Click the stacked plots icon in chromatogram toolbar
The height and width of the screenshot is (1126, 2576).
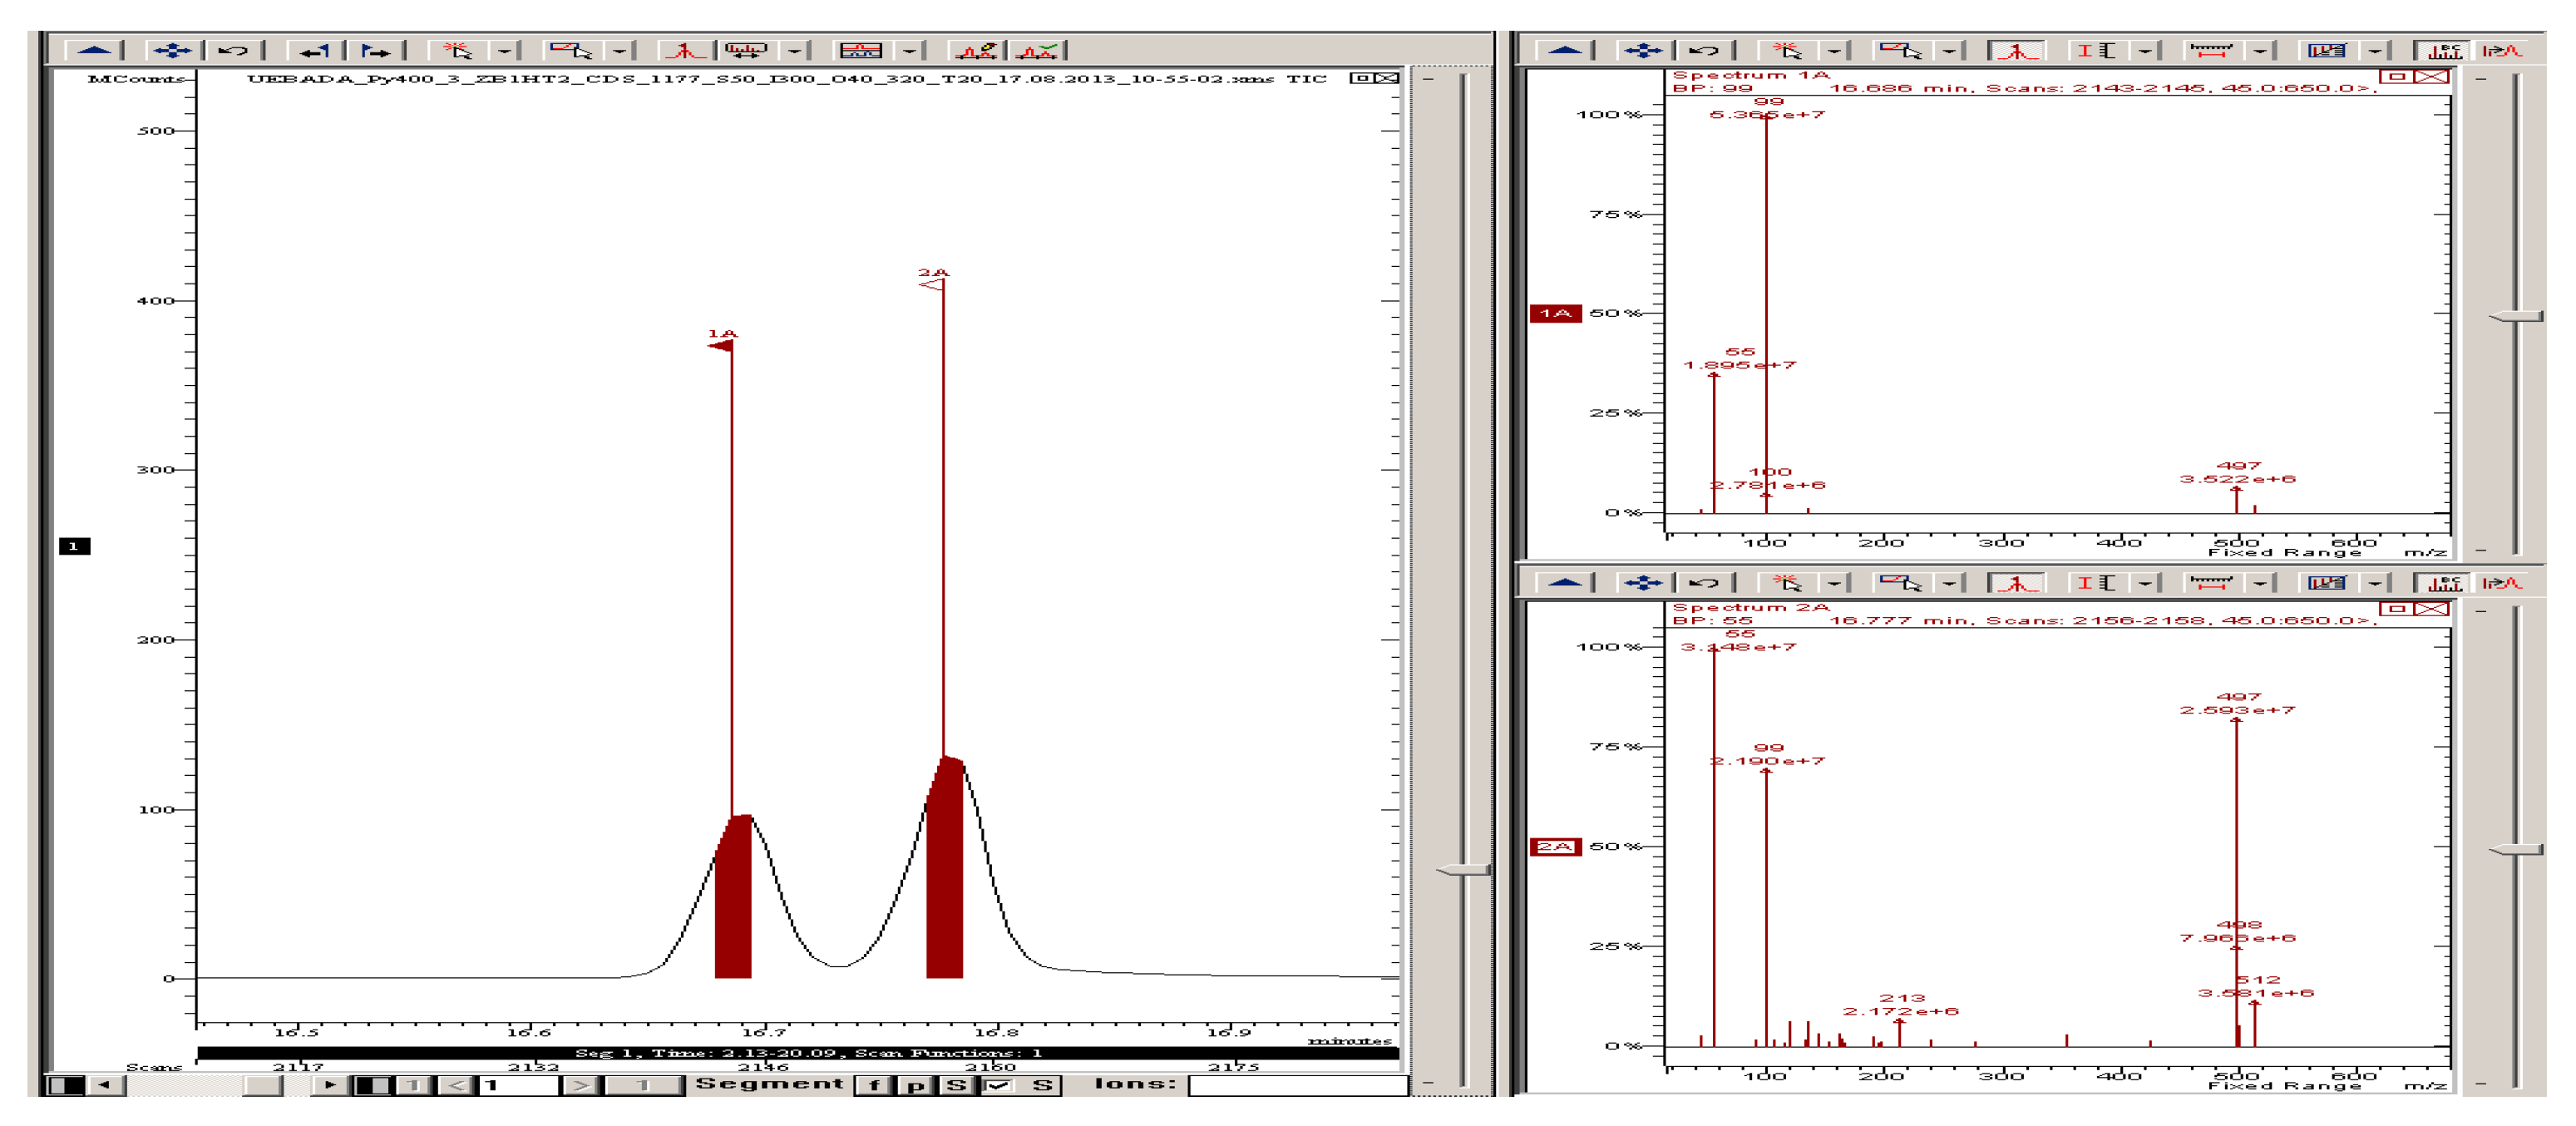pyautogui.click(x=860, y=50)
